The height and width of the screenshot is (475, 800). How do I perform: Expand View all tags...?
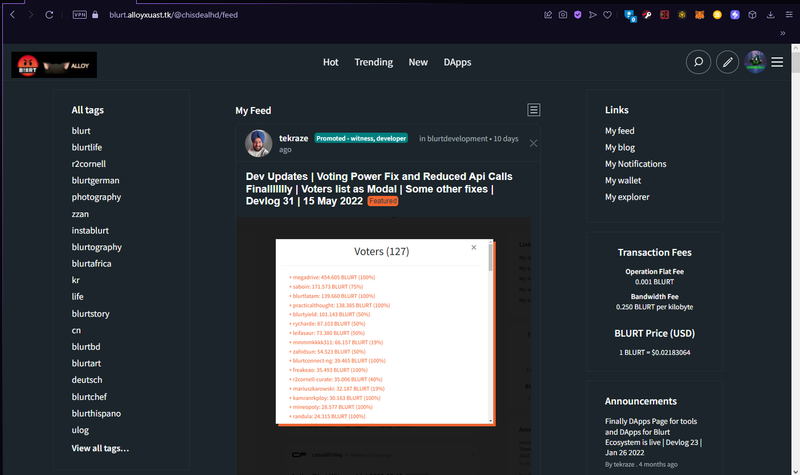click(100, 448)
